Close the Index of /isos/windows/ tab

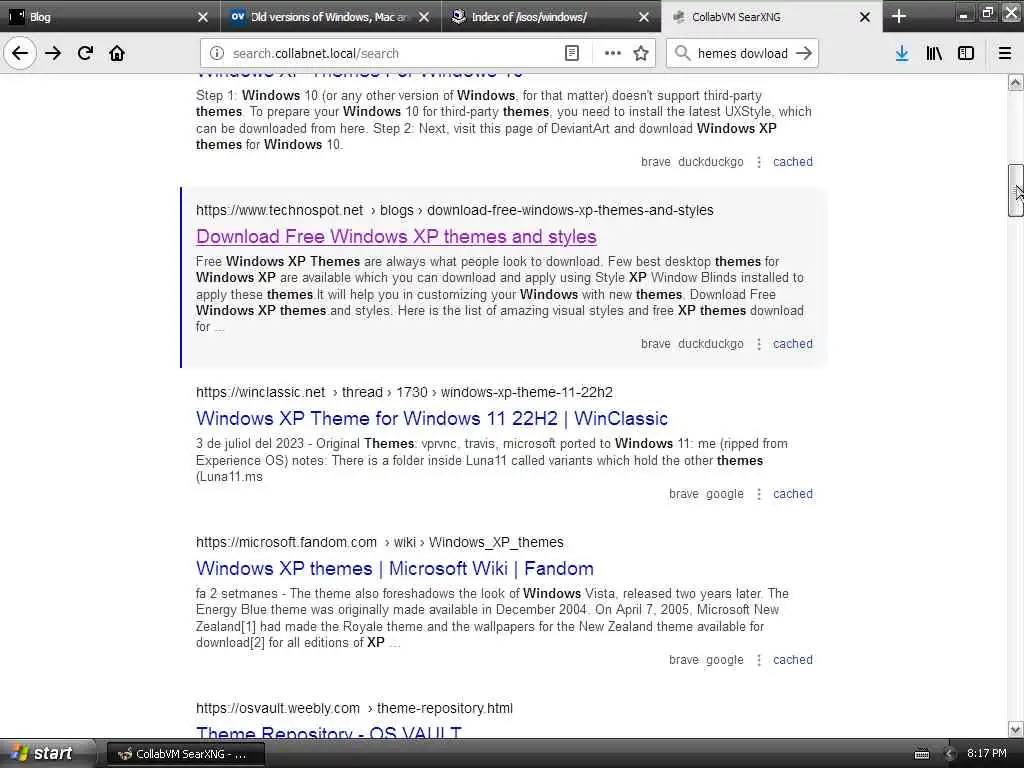tap(644, 17)
